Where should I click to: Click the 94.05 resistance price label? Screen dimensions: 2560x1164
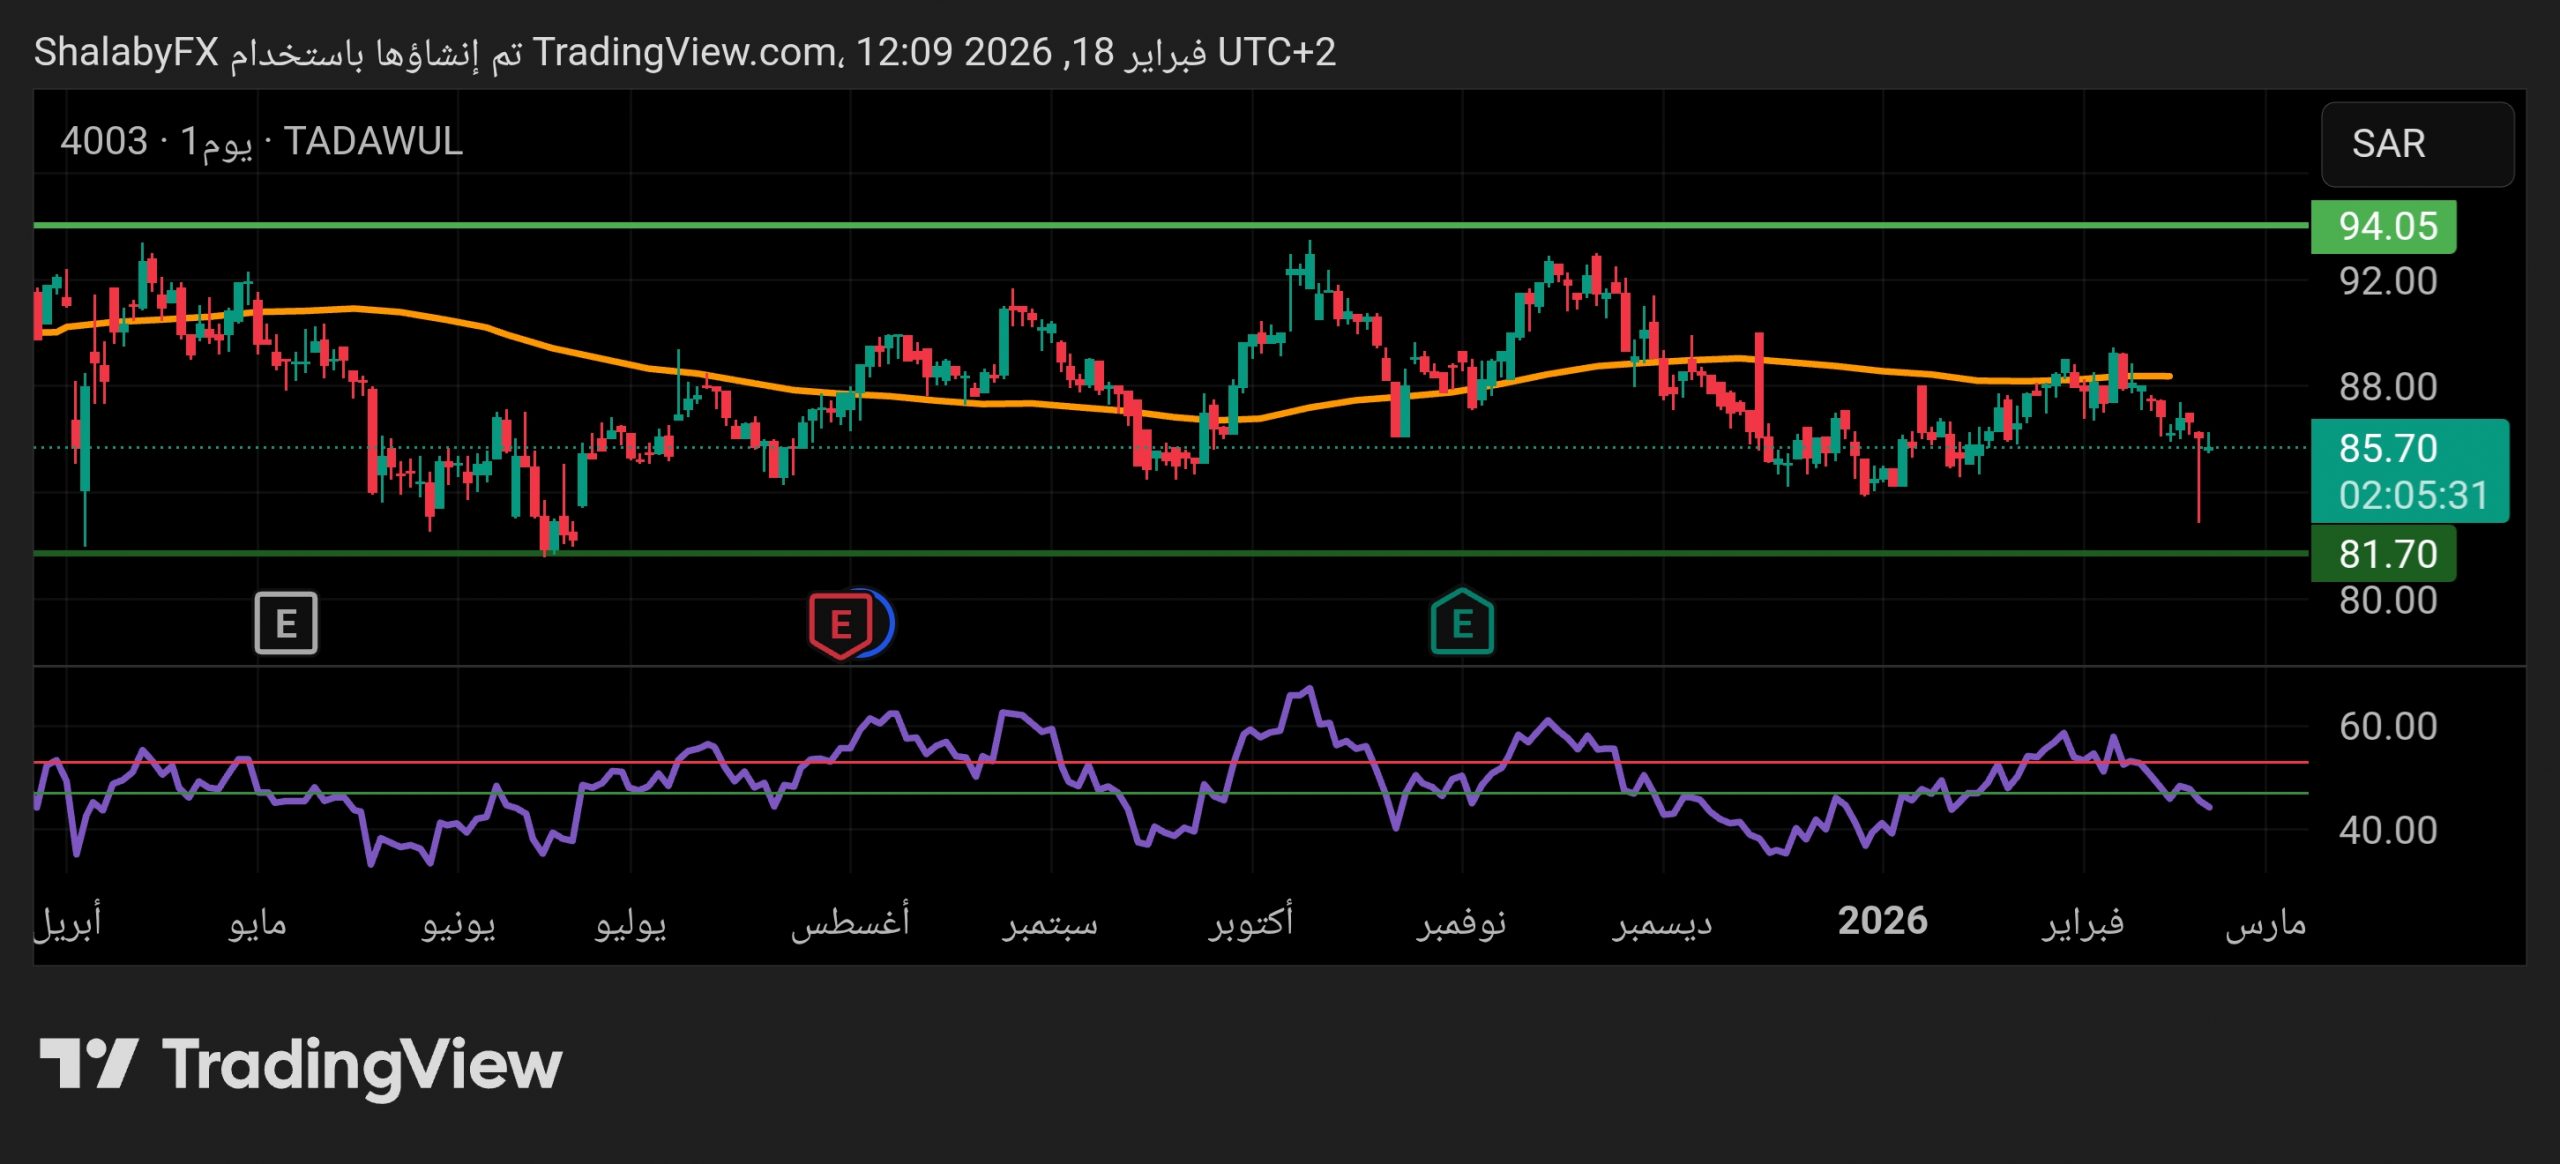[2383, 227]
